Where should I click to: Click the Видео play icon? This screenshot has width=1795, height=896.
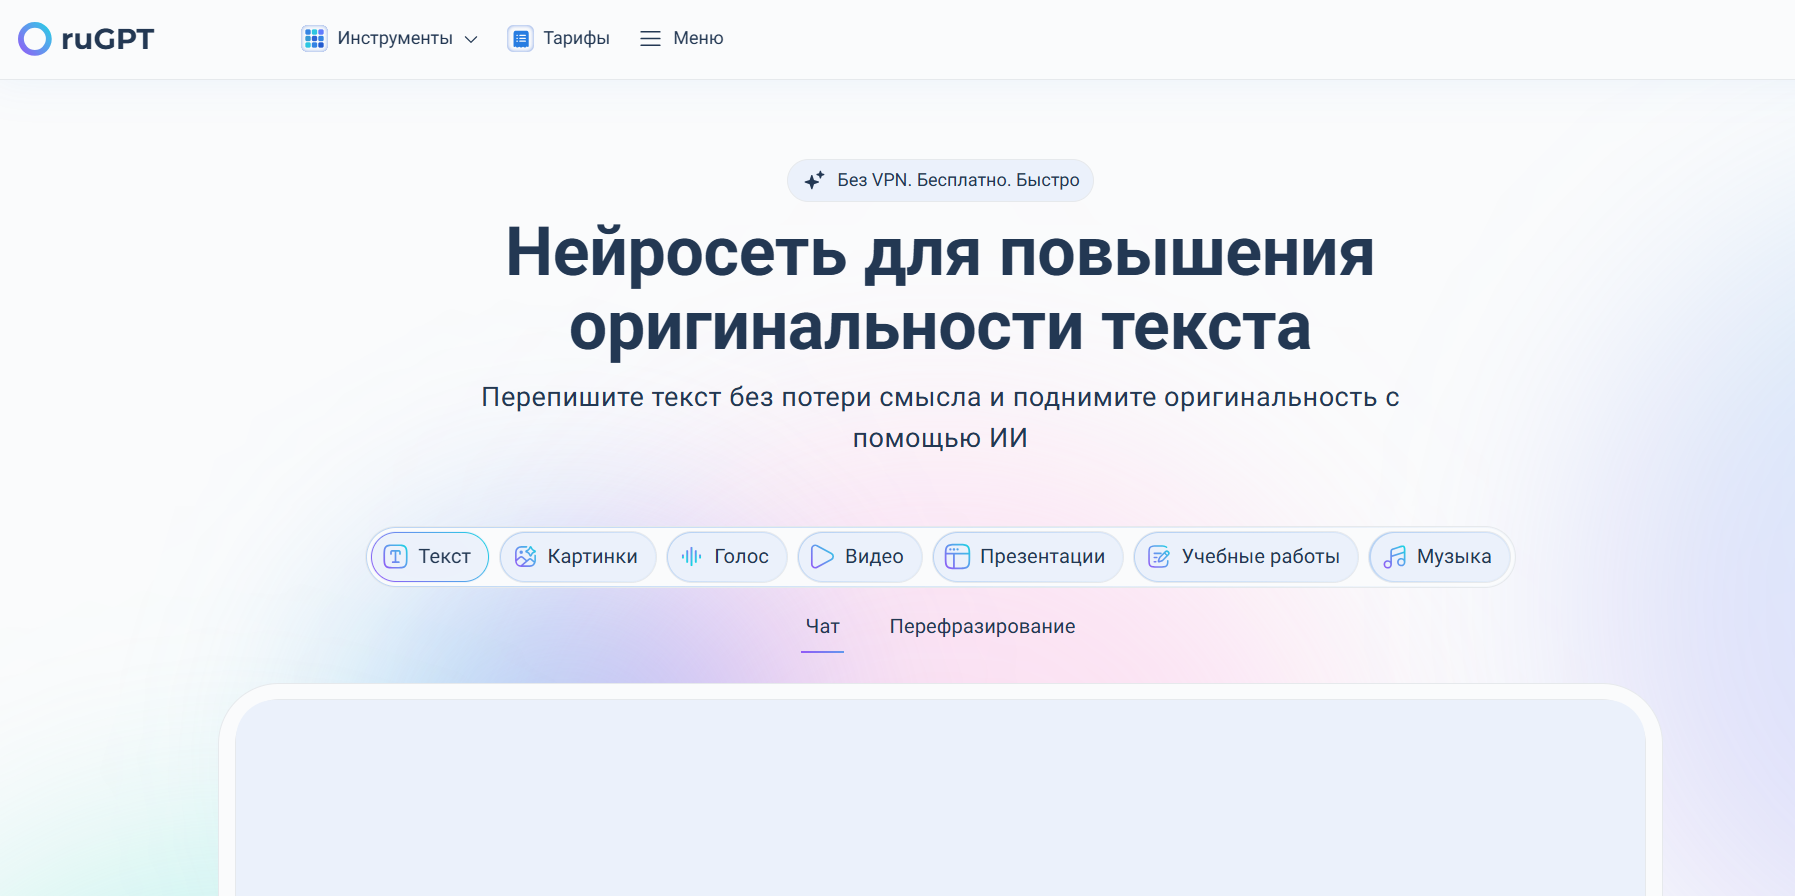[822, 557]
